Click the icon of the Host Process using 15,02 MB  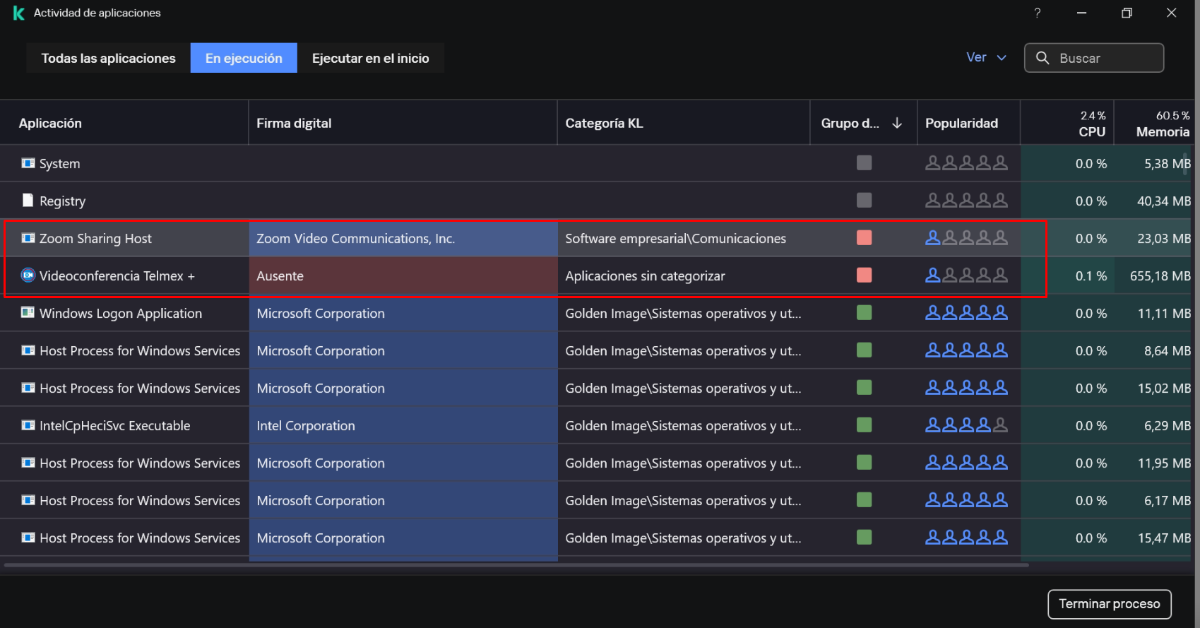pyautogui.click(x=28, y=388)
